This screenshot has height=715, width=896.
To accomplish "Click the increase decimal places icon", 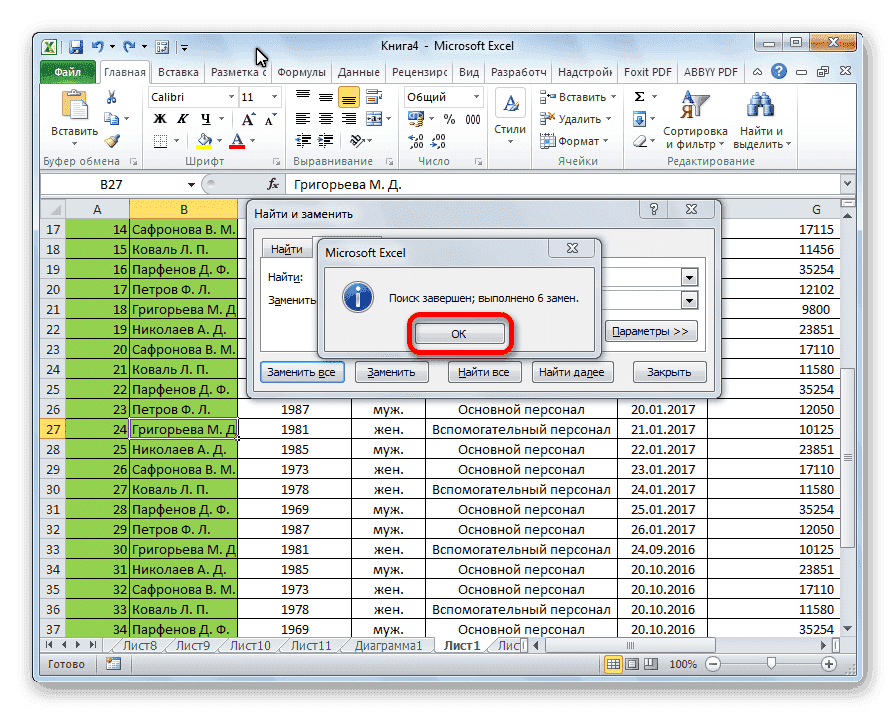I will 415,140.
